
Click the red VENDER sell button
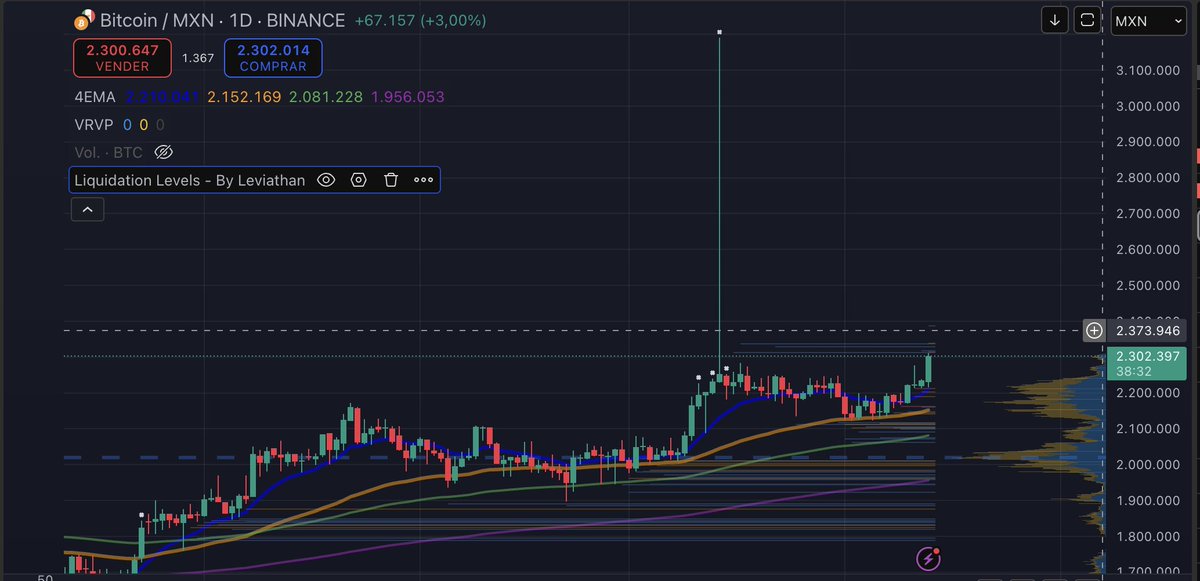pos(122,58)
